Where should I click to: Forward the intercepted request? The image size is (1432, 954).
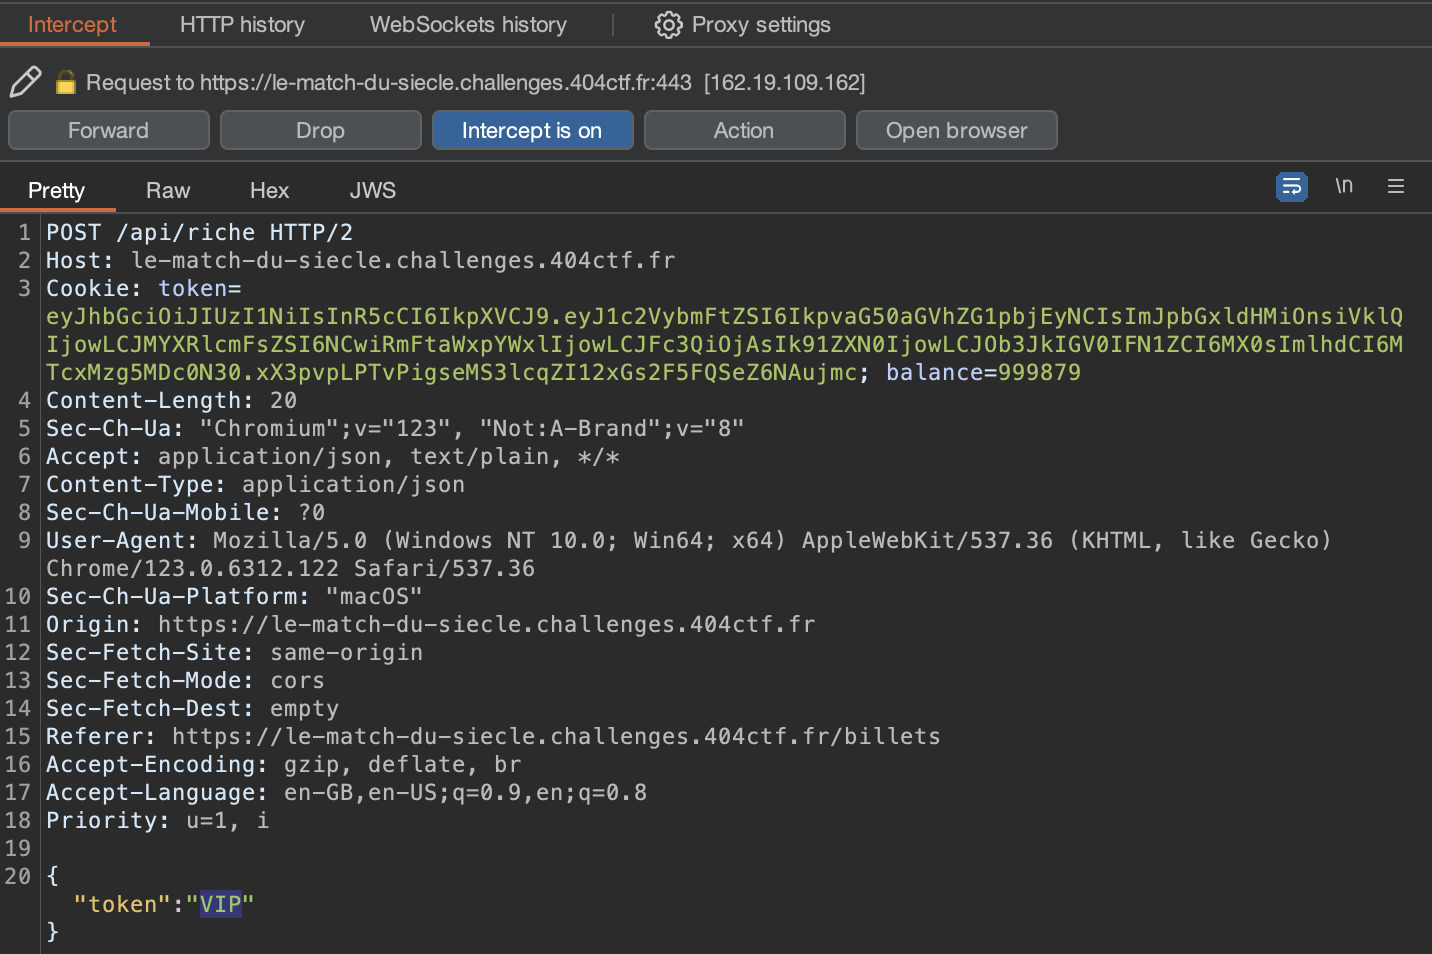108,131
